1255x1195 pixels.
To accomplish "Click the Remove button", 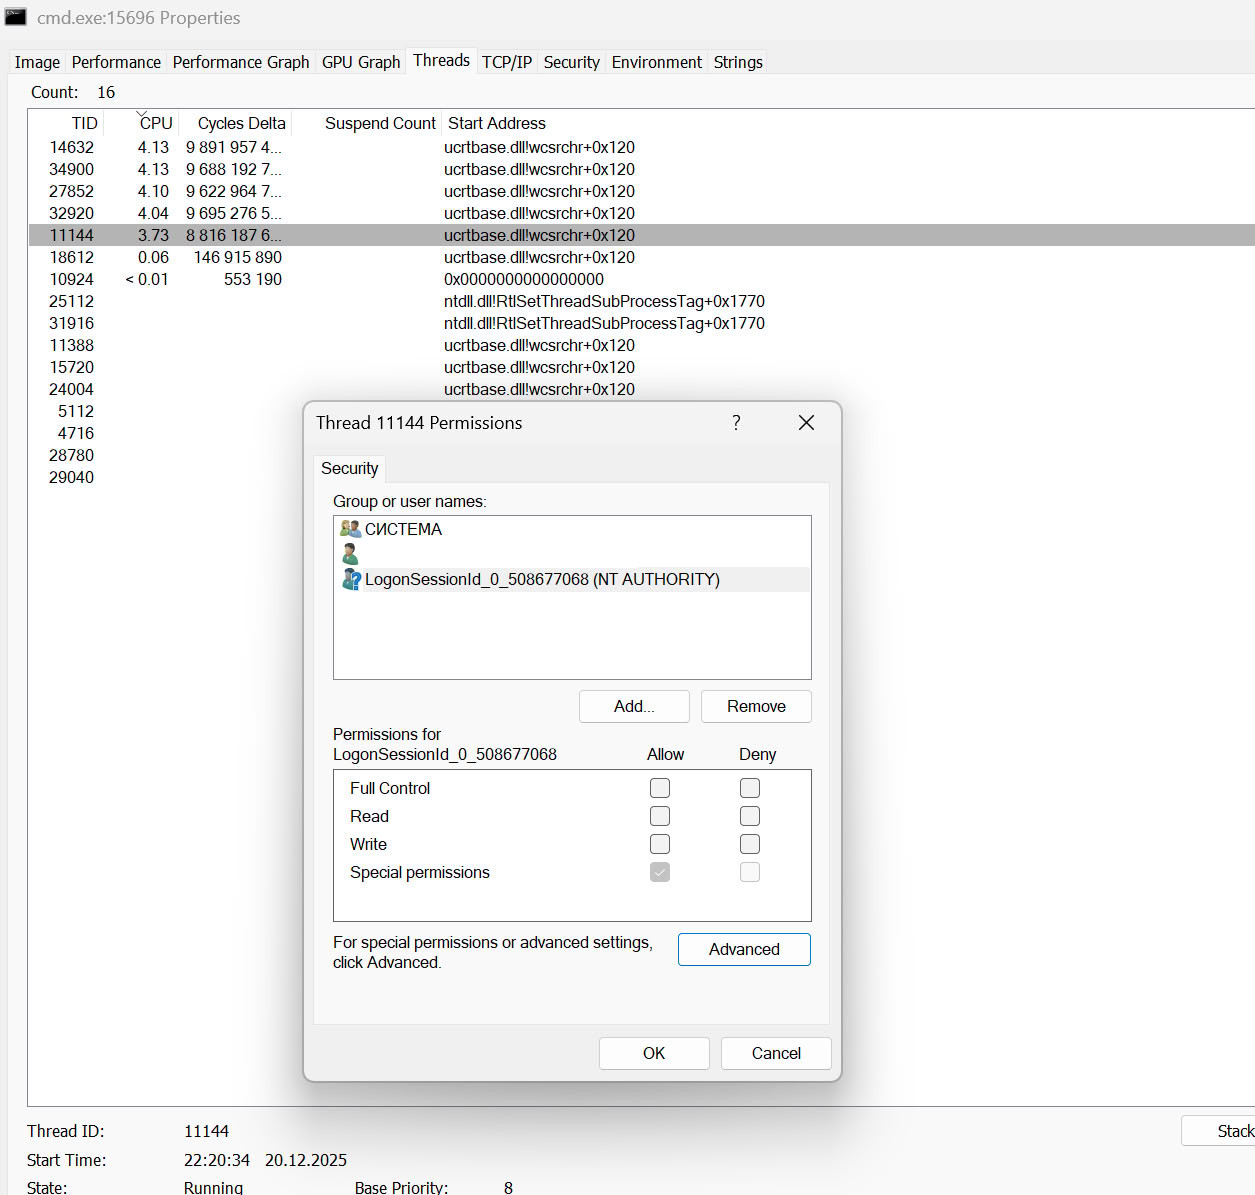I will coord(756,706).
